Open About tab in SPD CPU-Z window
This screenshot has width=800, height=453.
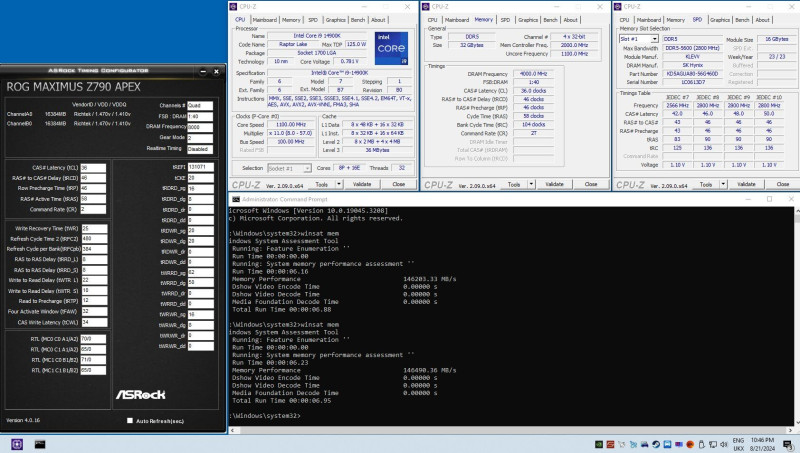(x=762, y=20)
